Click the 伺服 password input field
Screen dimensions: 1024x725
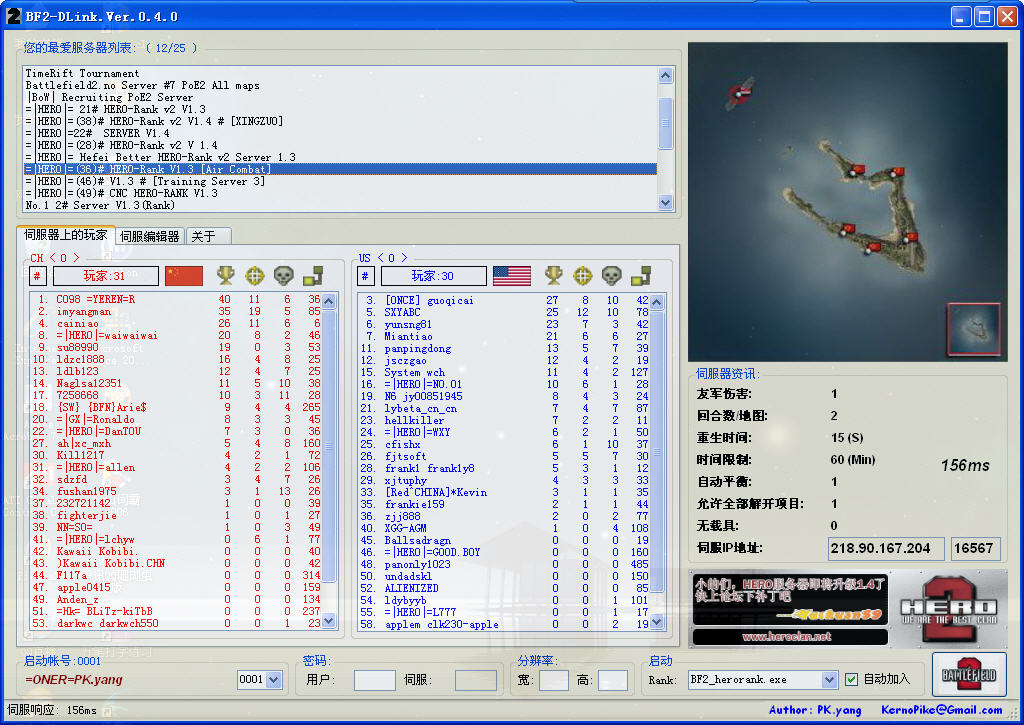click(x=475, y=680)
